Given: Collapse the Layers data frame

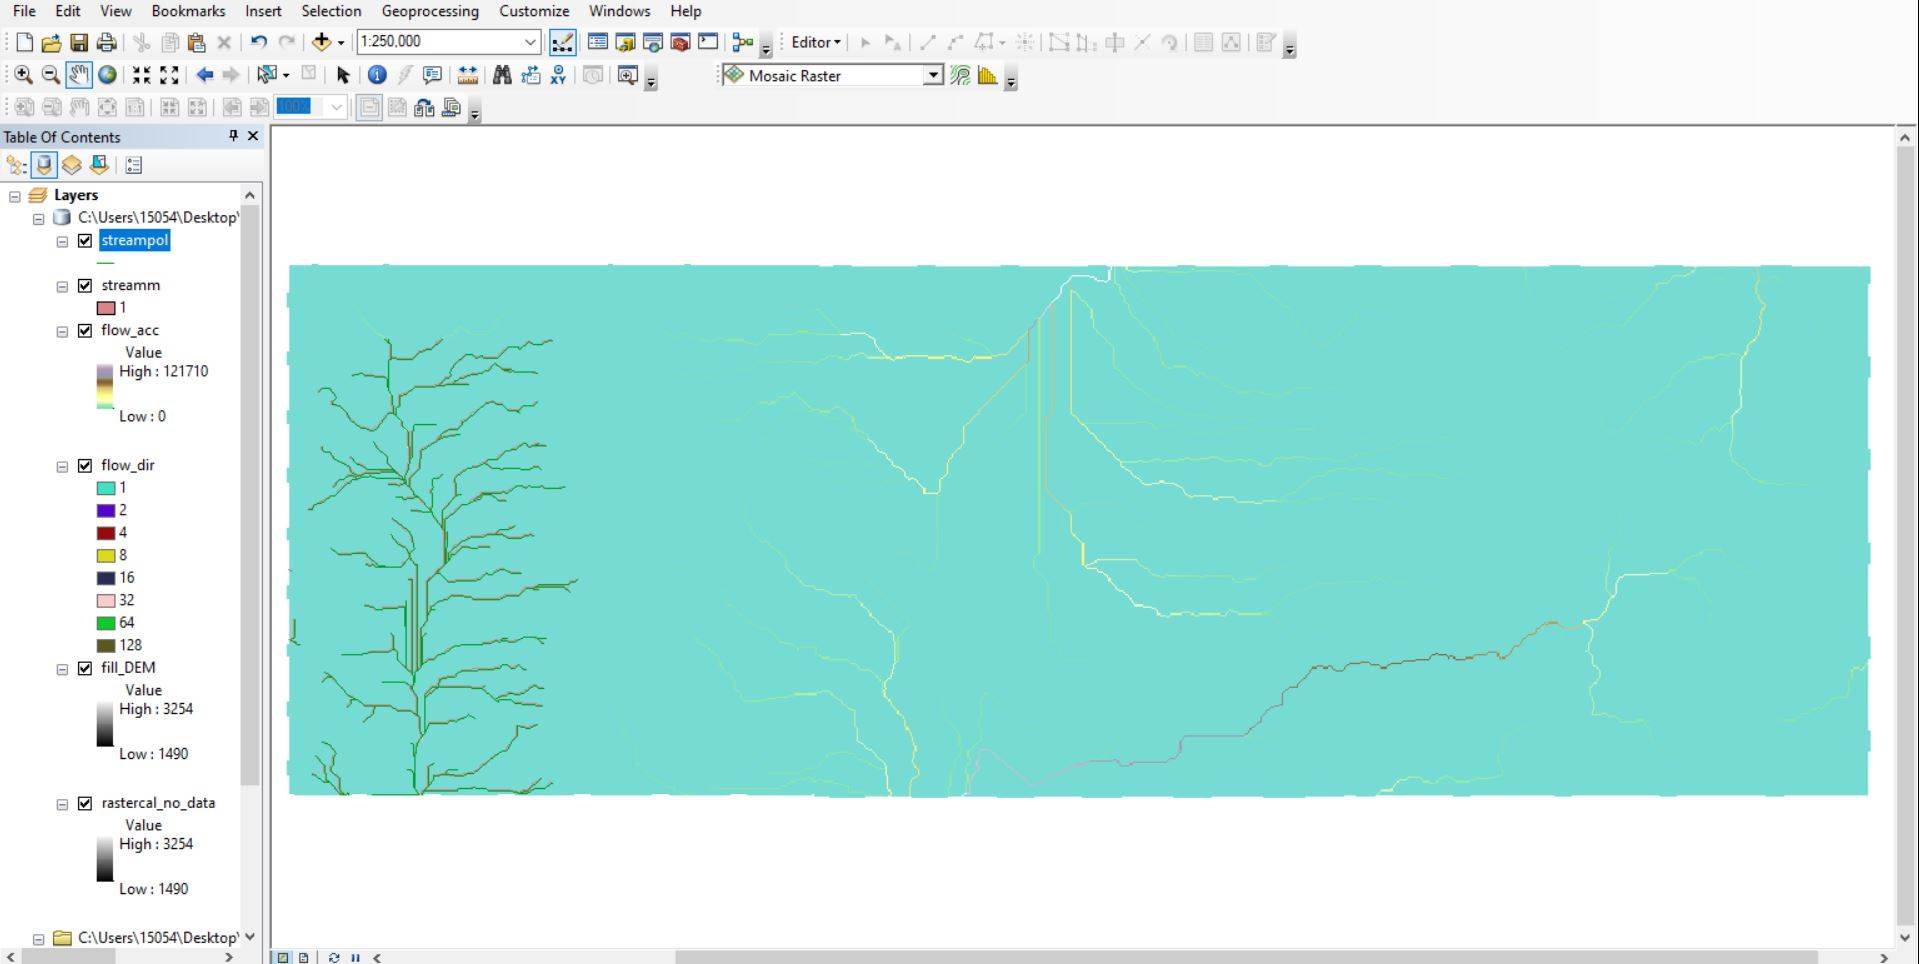Looking at the screenshot, I should (15, 196).
